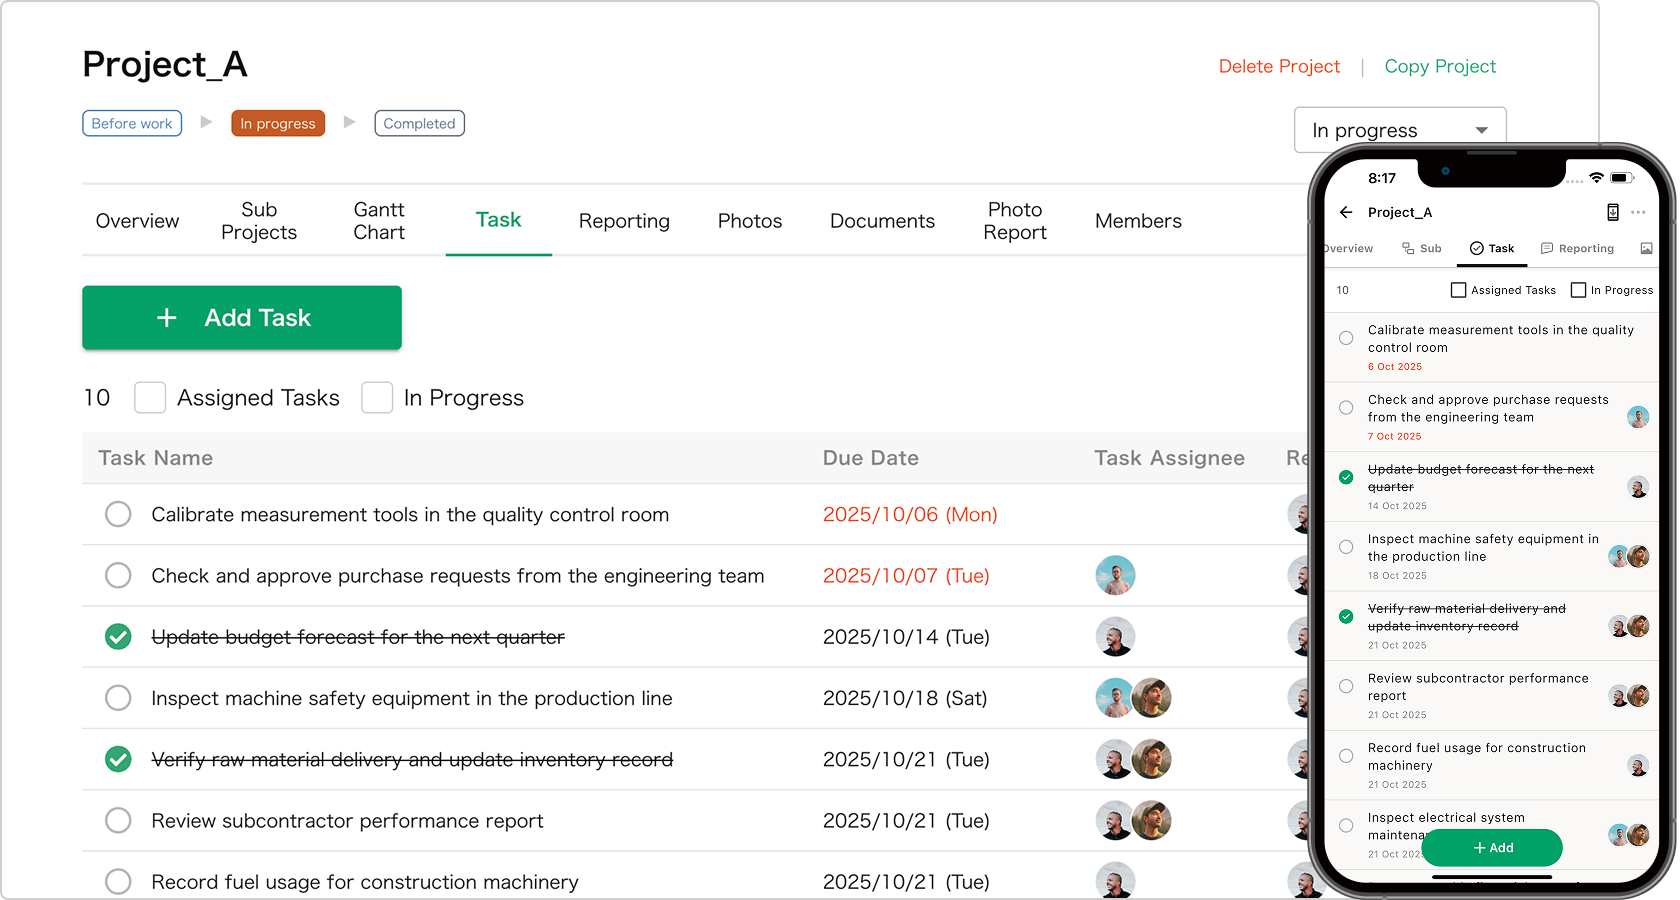Tap the image tab icon on the phone
Screen dimensions: 1680x900
[x=1646, y=248]
